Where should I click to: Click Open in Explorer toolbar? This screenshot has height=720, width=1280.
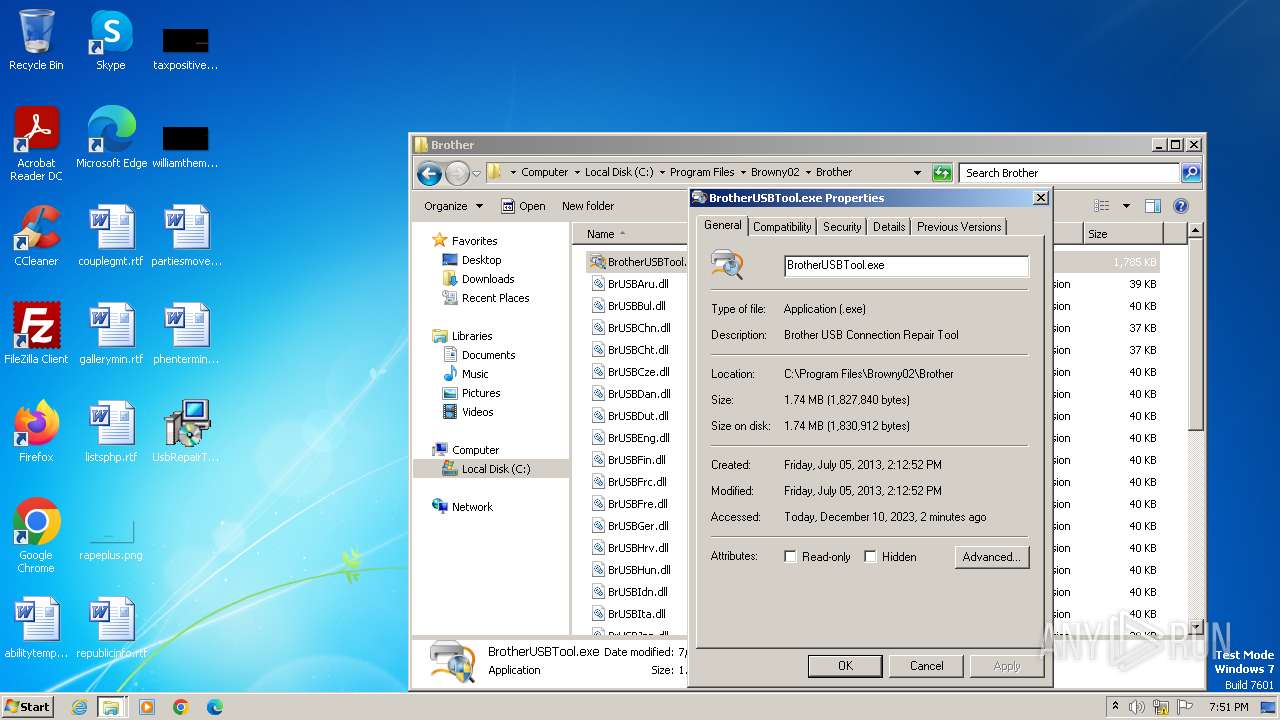(x=523, y=206)
